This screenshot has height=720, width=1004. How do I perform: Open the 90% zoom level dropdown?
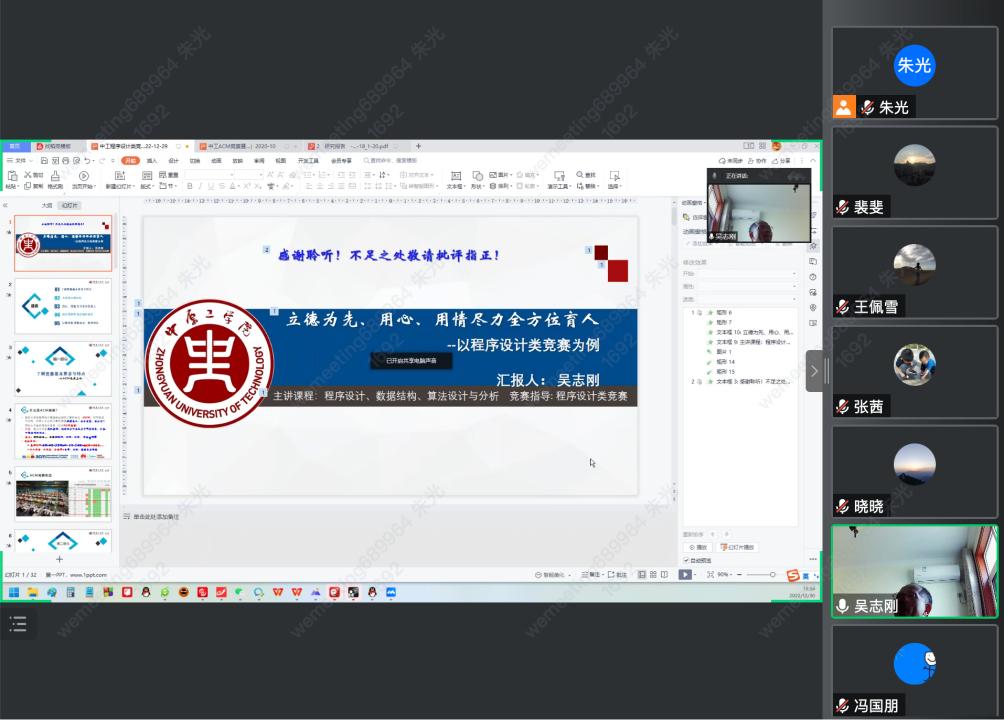pyautogui.click(x=722, y=575)
